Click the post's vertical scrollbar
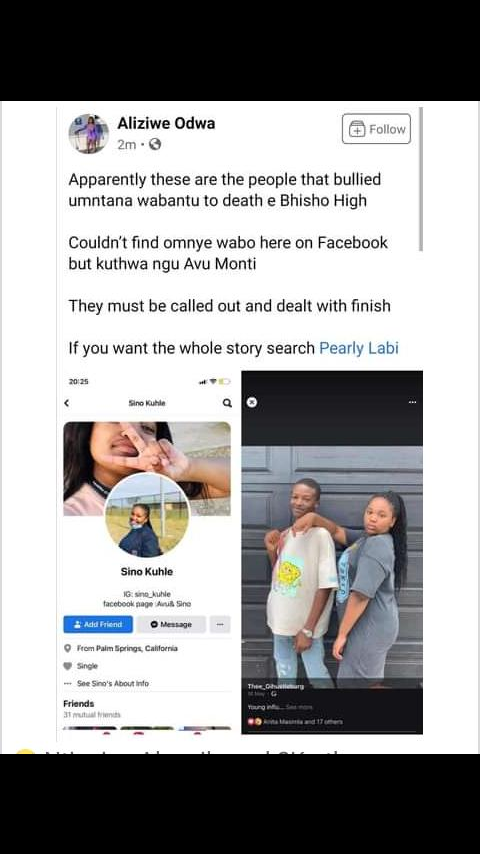 [x=421, y=179]
